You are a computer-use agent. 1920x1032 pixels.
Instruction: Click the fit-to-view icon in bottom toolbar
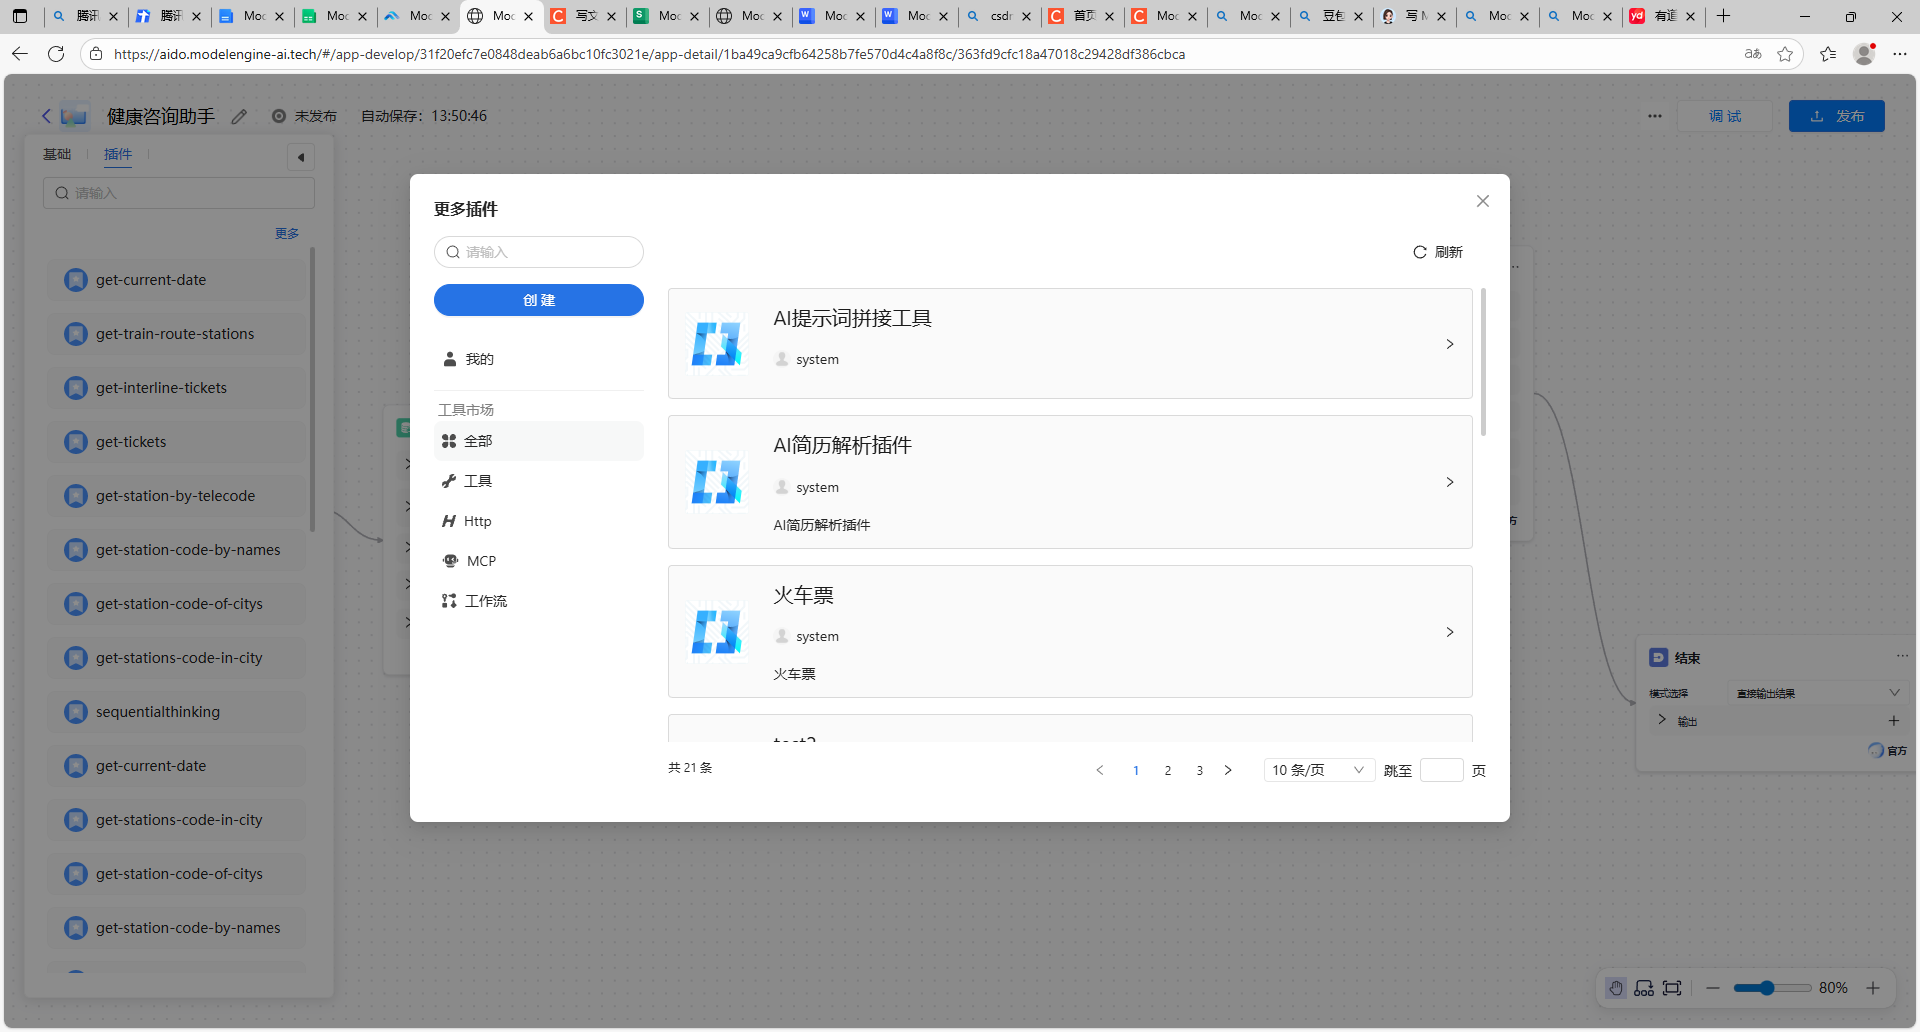(x=1672, y=988)
